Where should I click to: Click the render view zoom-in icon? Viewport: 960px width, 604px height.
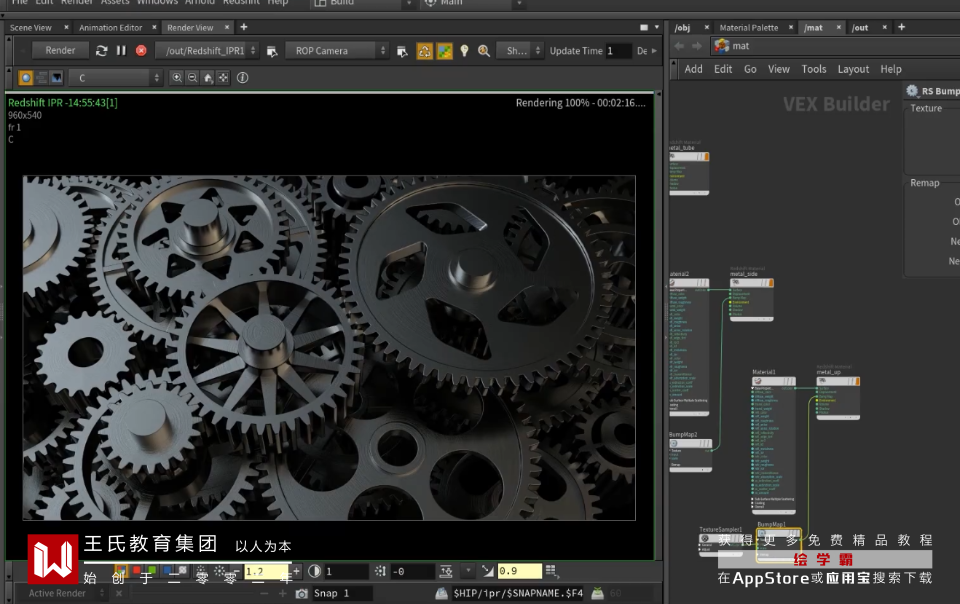[177, 77]
